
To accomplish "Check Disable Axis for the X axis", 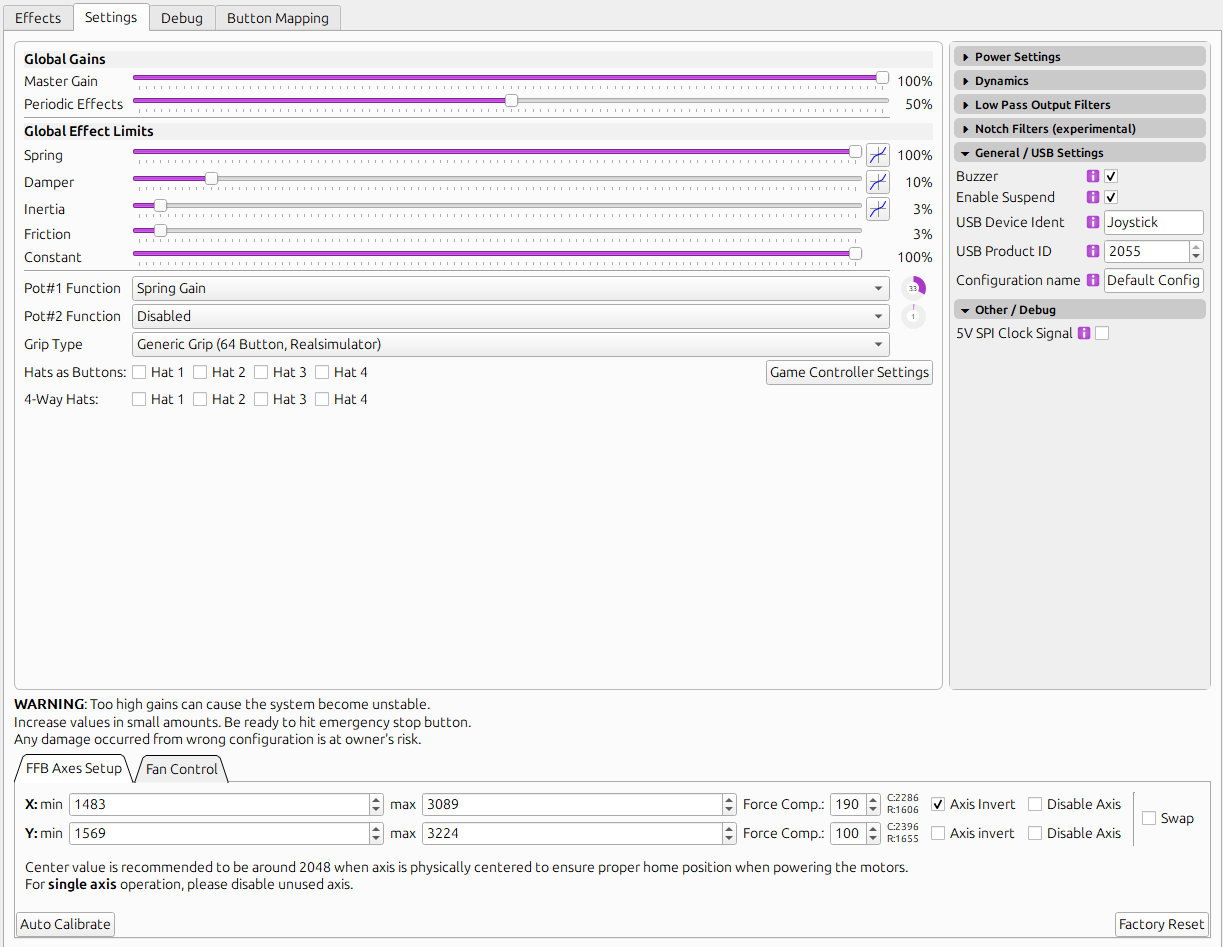I will pyautogui.click(x=1035, y=804).
